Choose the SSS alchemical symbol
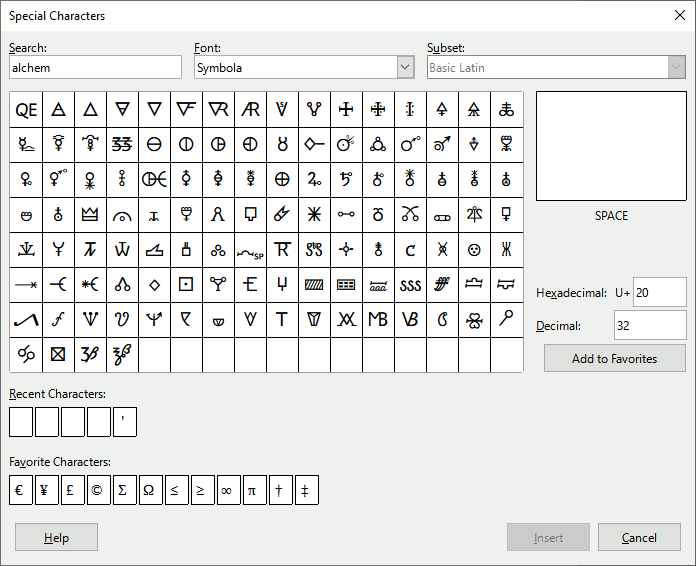The height and width of the screenshot is (566, 696). 410,285
